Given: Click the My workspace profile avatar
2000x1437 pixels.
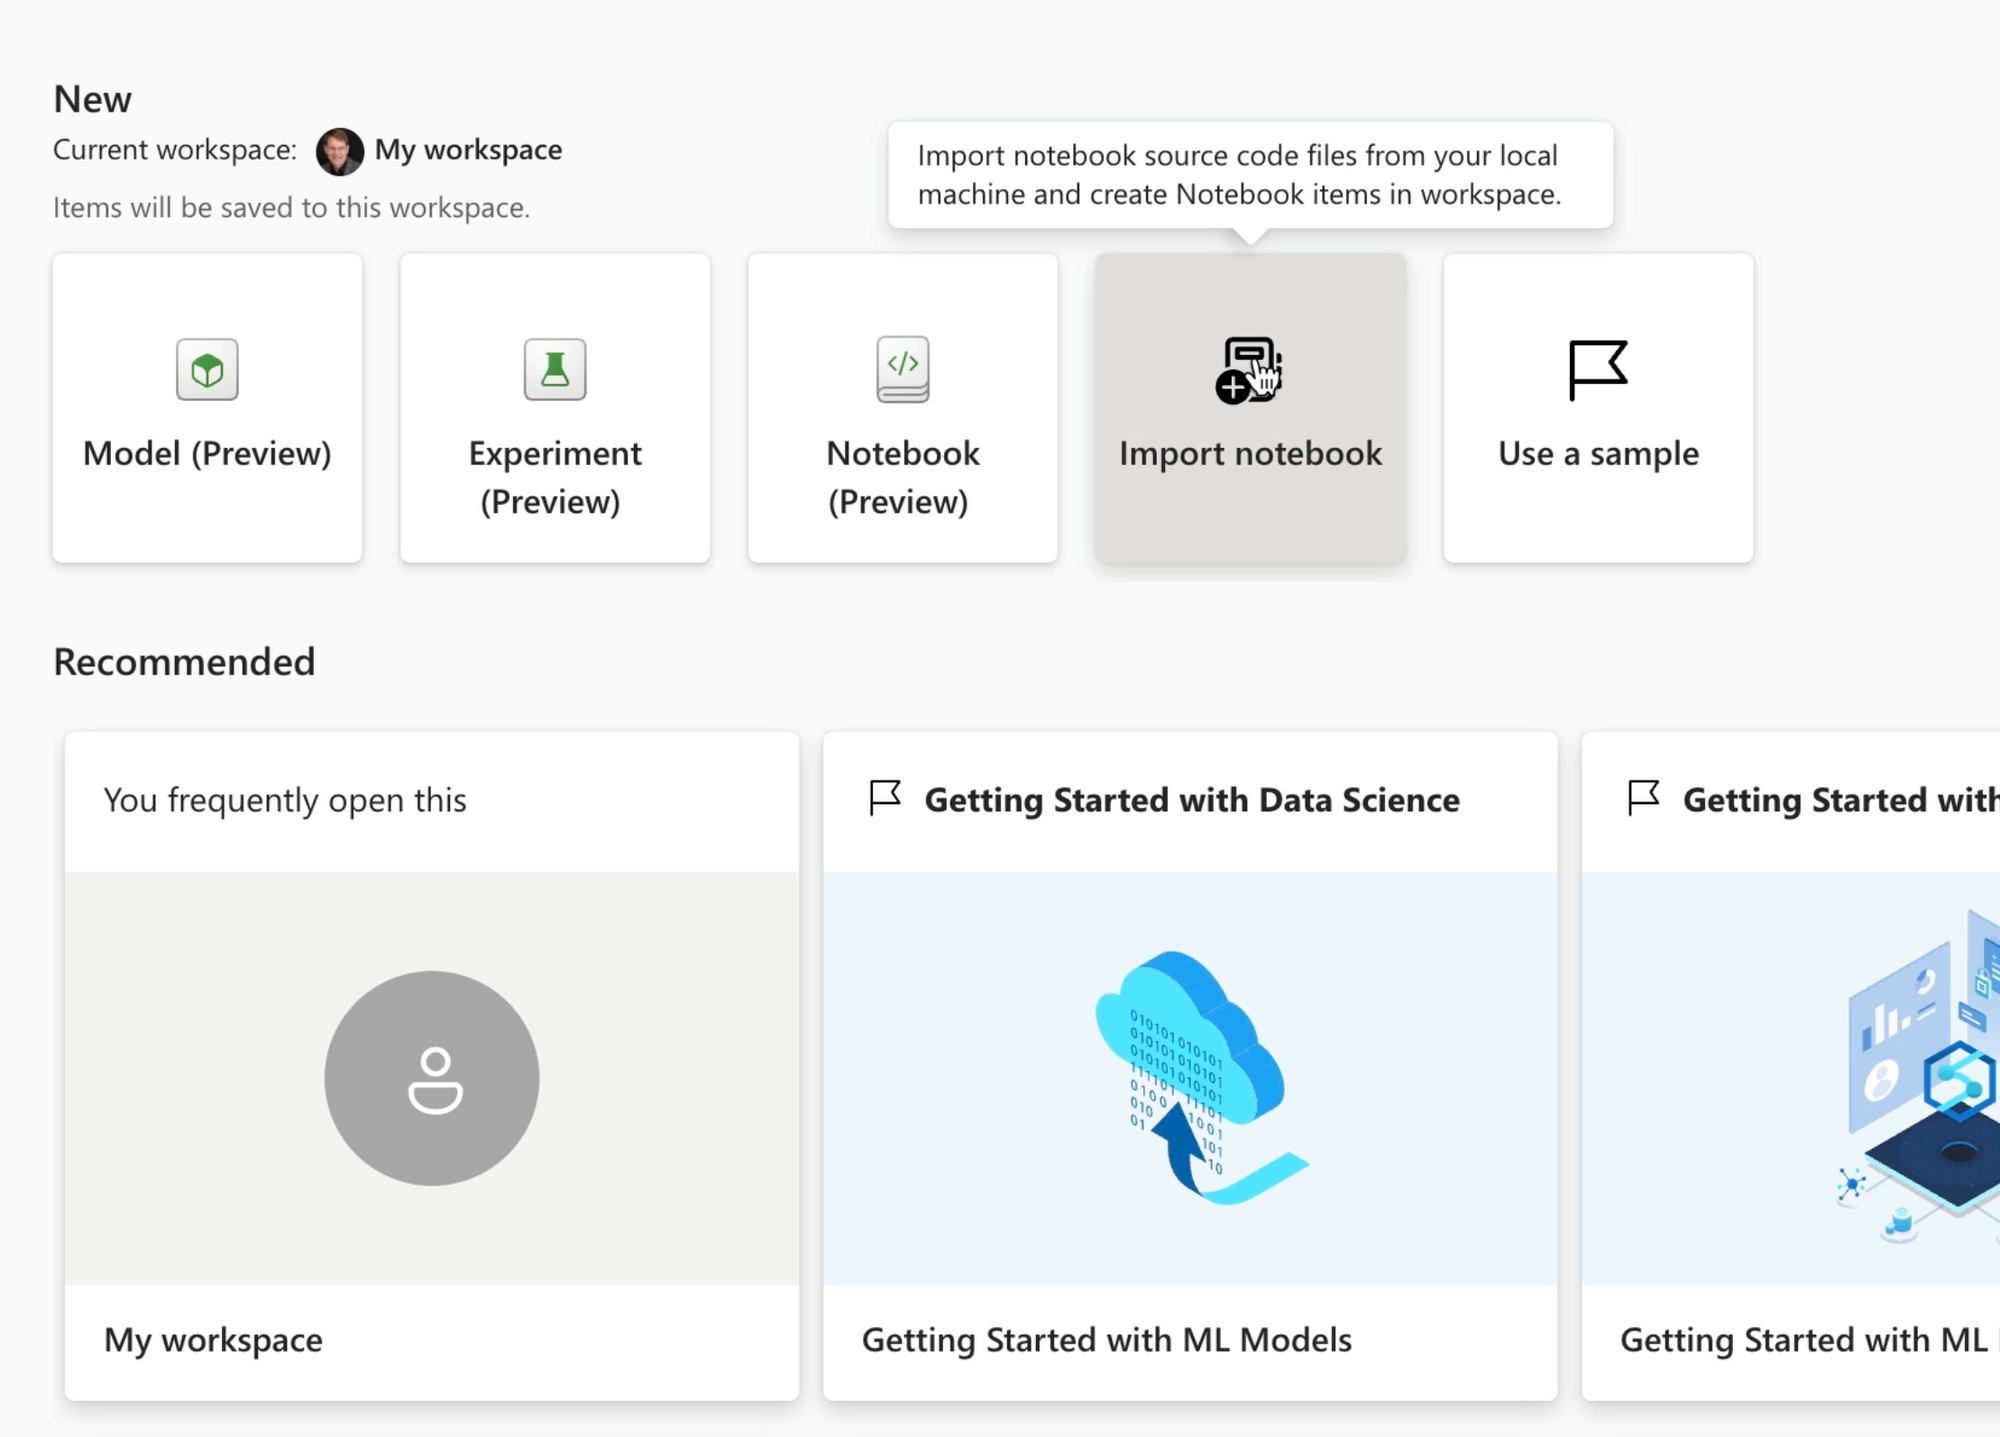Looking at the screenshot, I should tap(339, 151).
